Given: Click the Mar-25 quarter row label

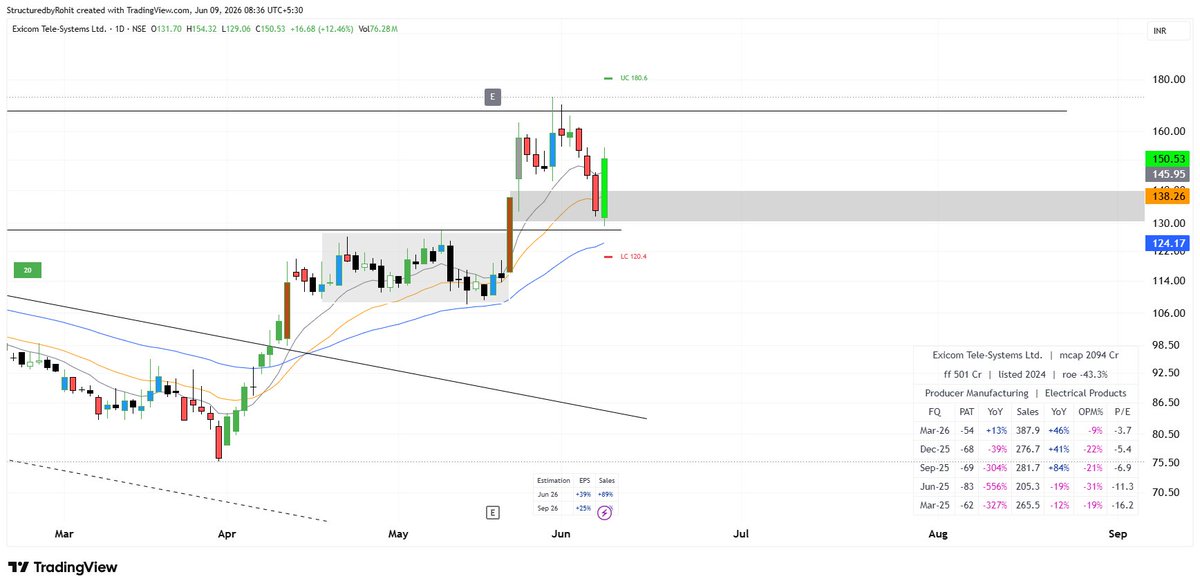Looking at the screenshot, I should click(934, 505).
